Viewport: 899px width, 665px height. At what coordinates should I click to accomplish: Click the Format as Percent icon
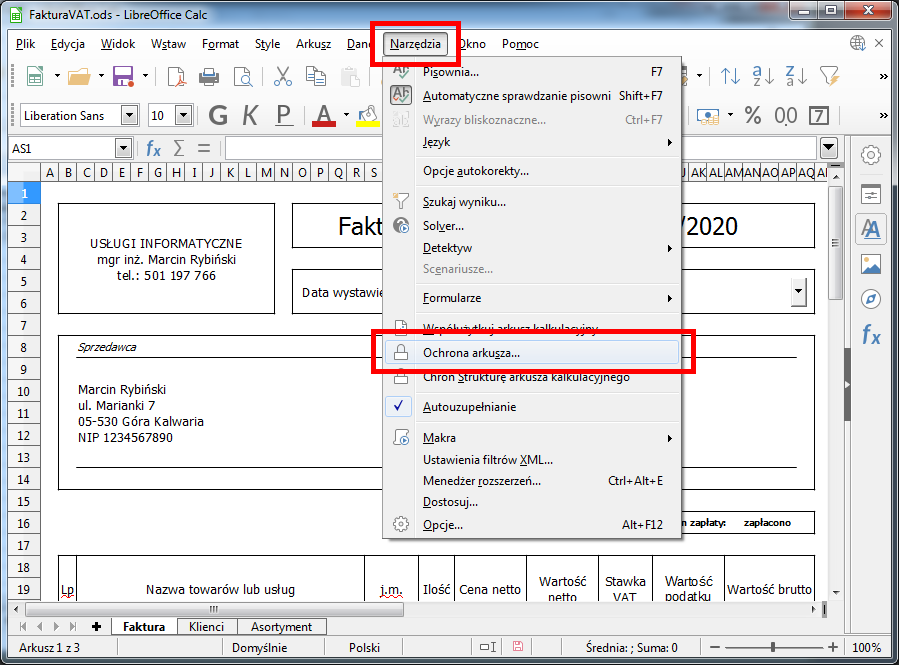pos(752,115)
